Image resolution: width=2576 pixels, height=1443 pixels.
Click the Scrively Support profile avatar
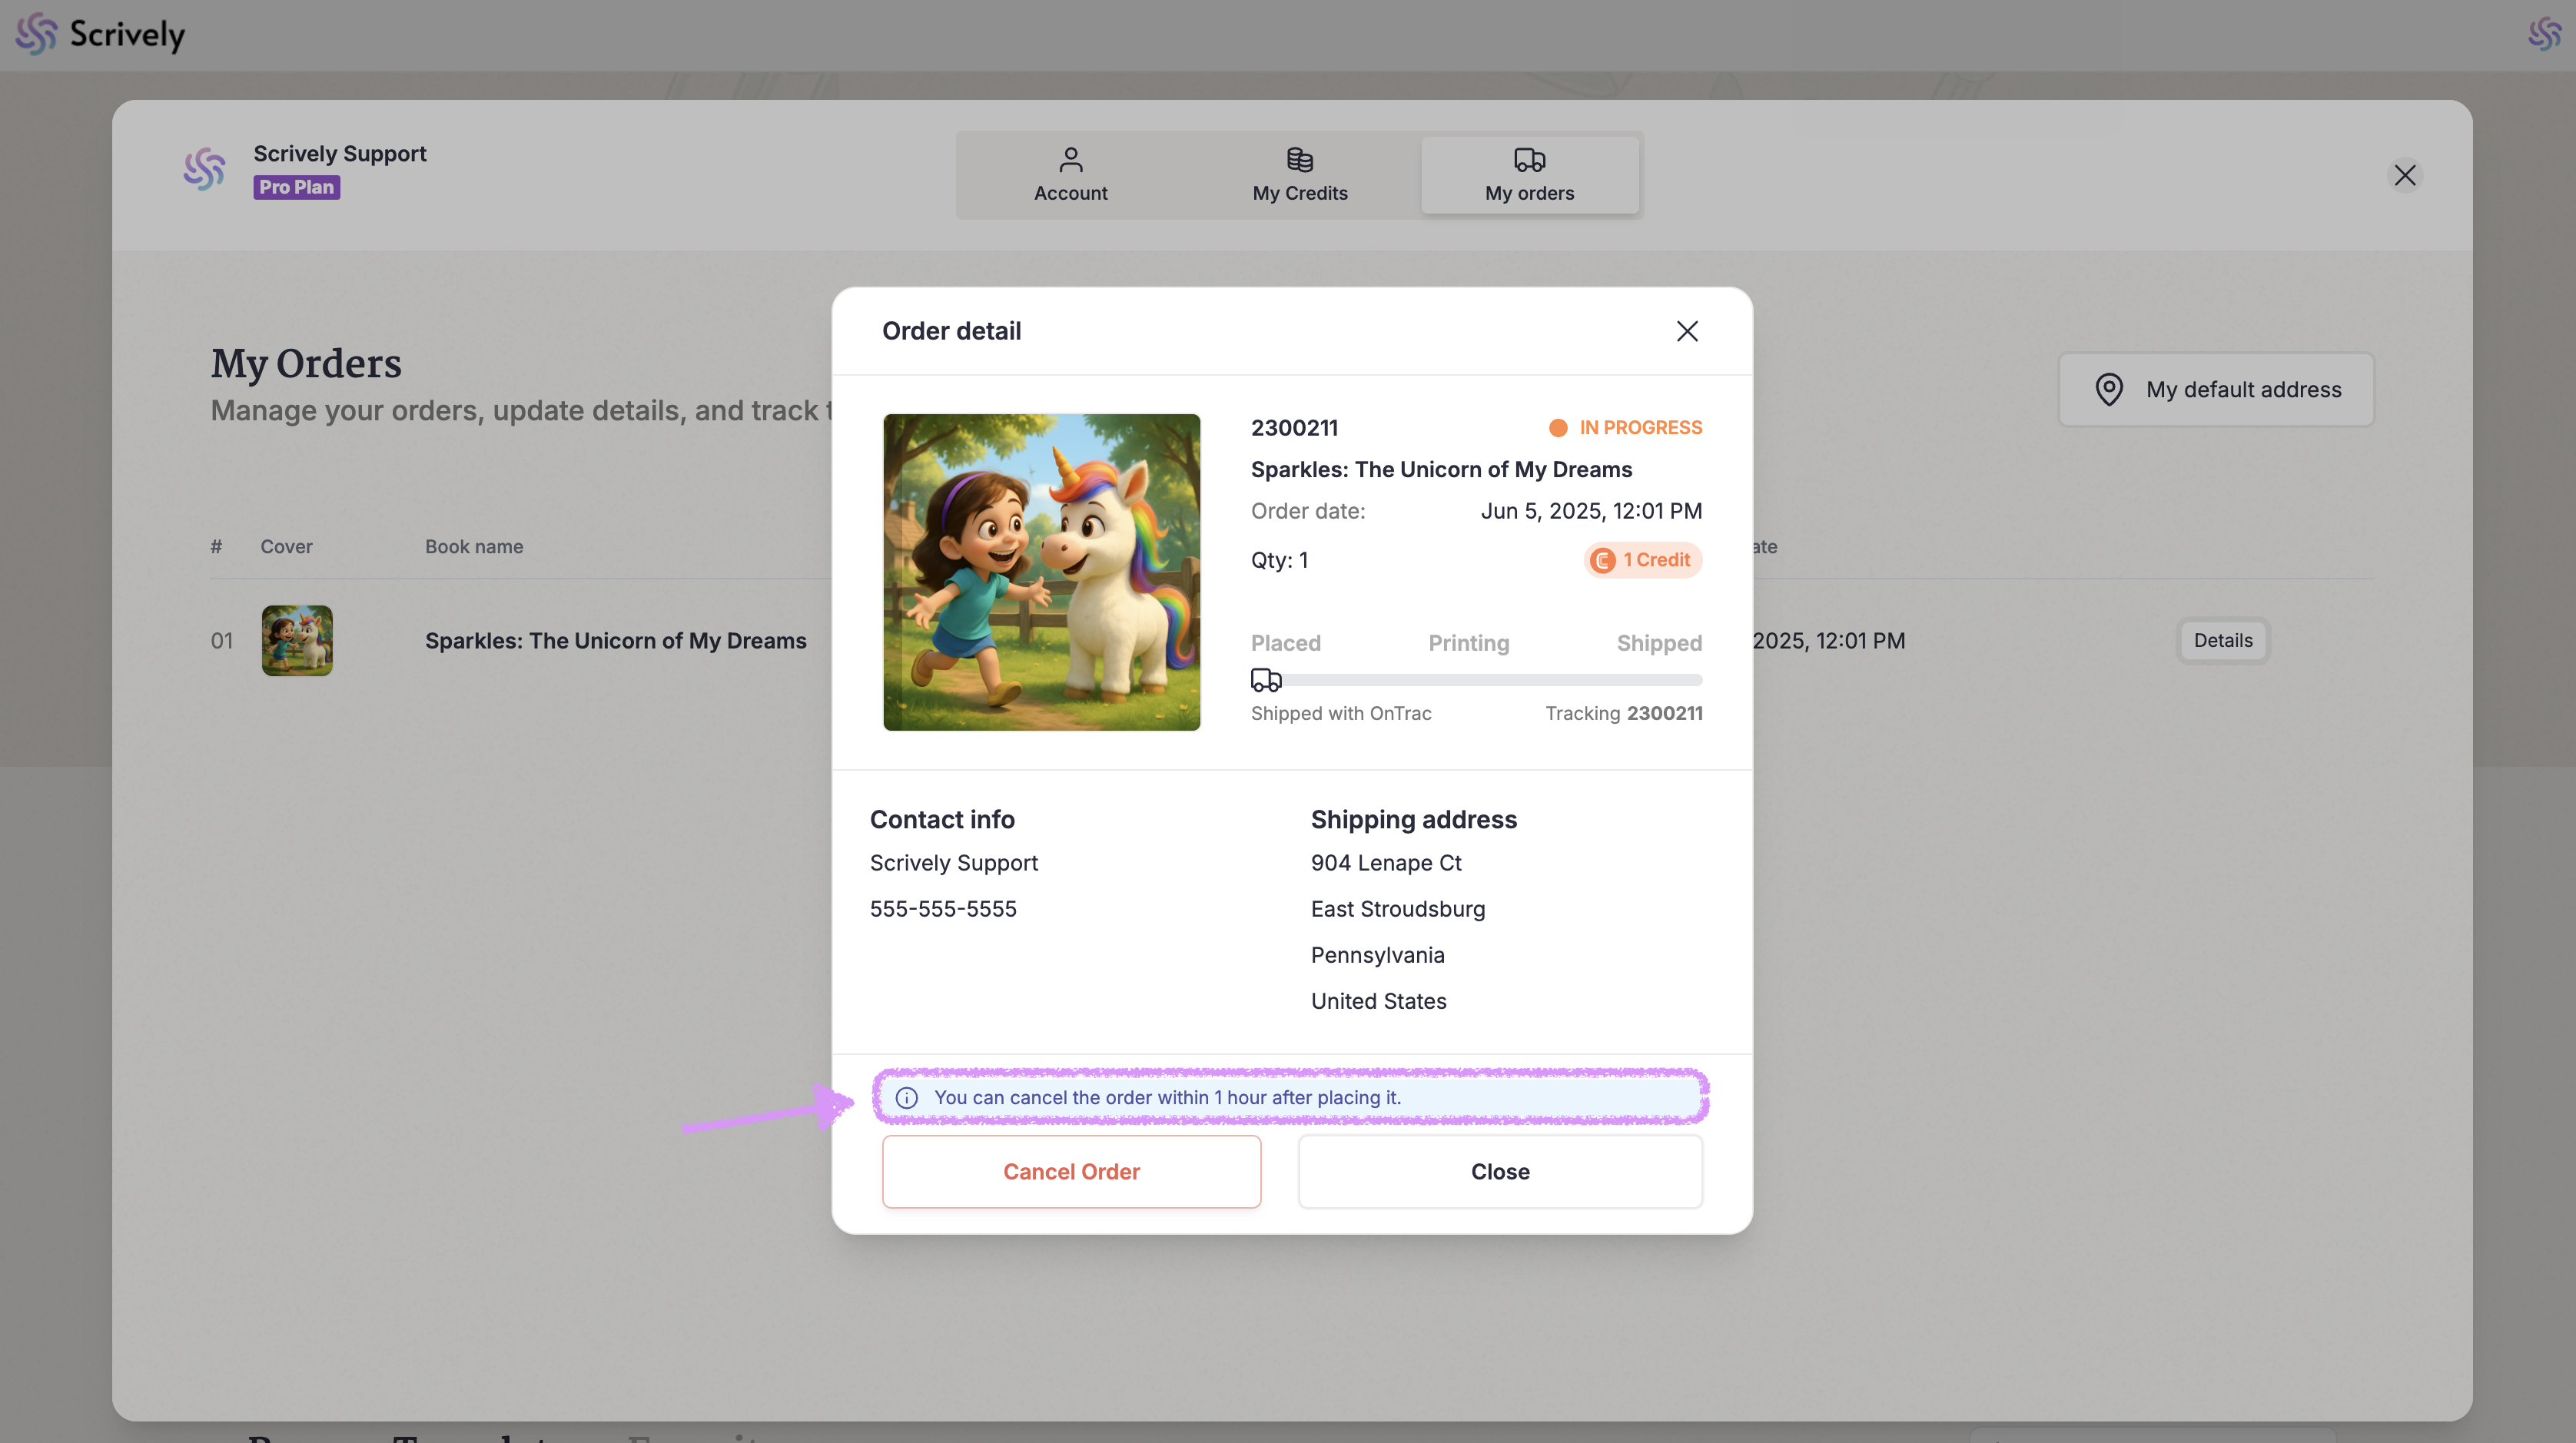tap(204, 170)
